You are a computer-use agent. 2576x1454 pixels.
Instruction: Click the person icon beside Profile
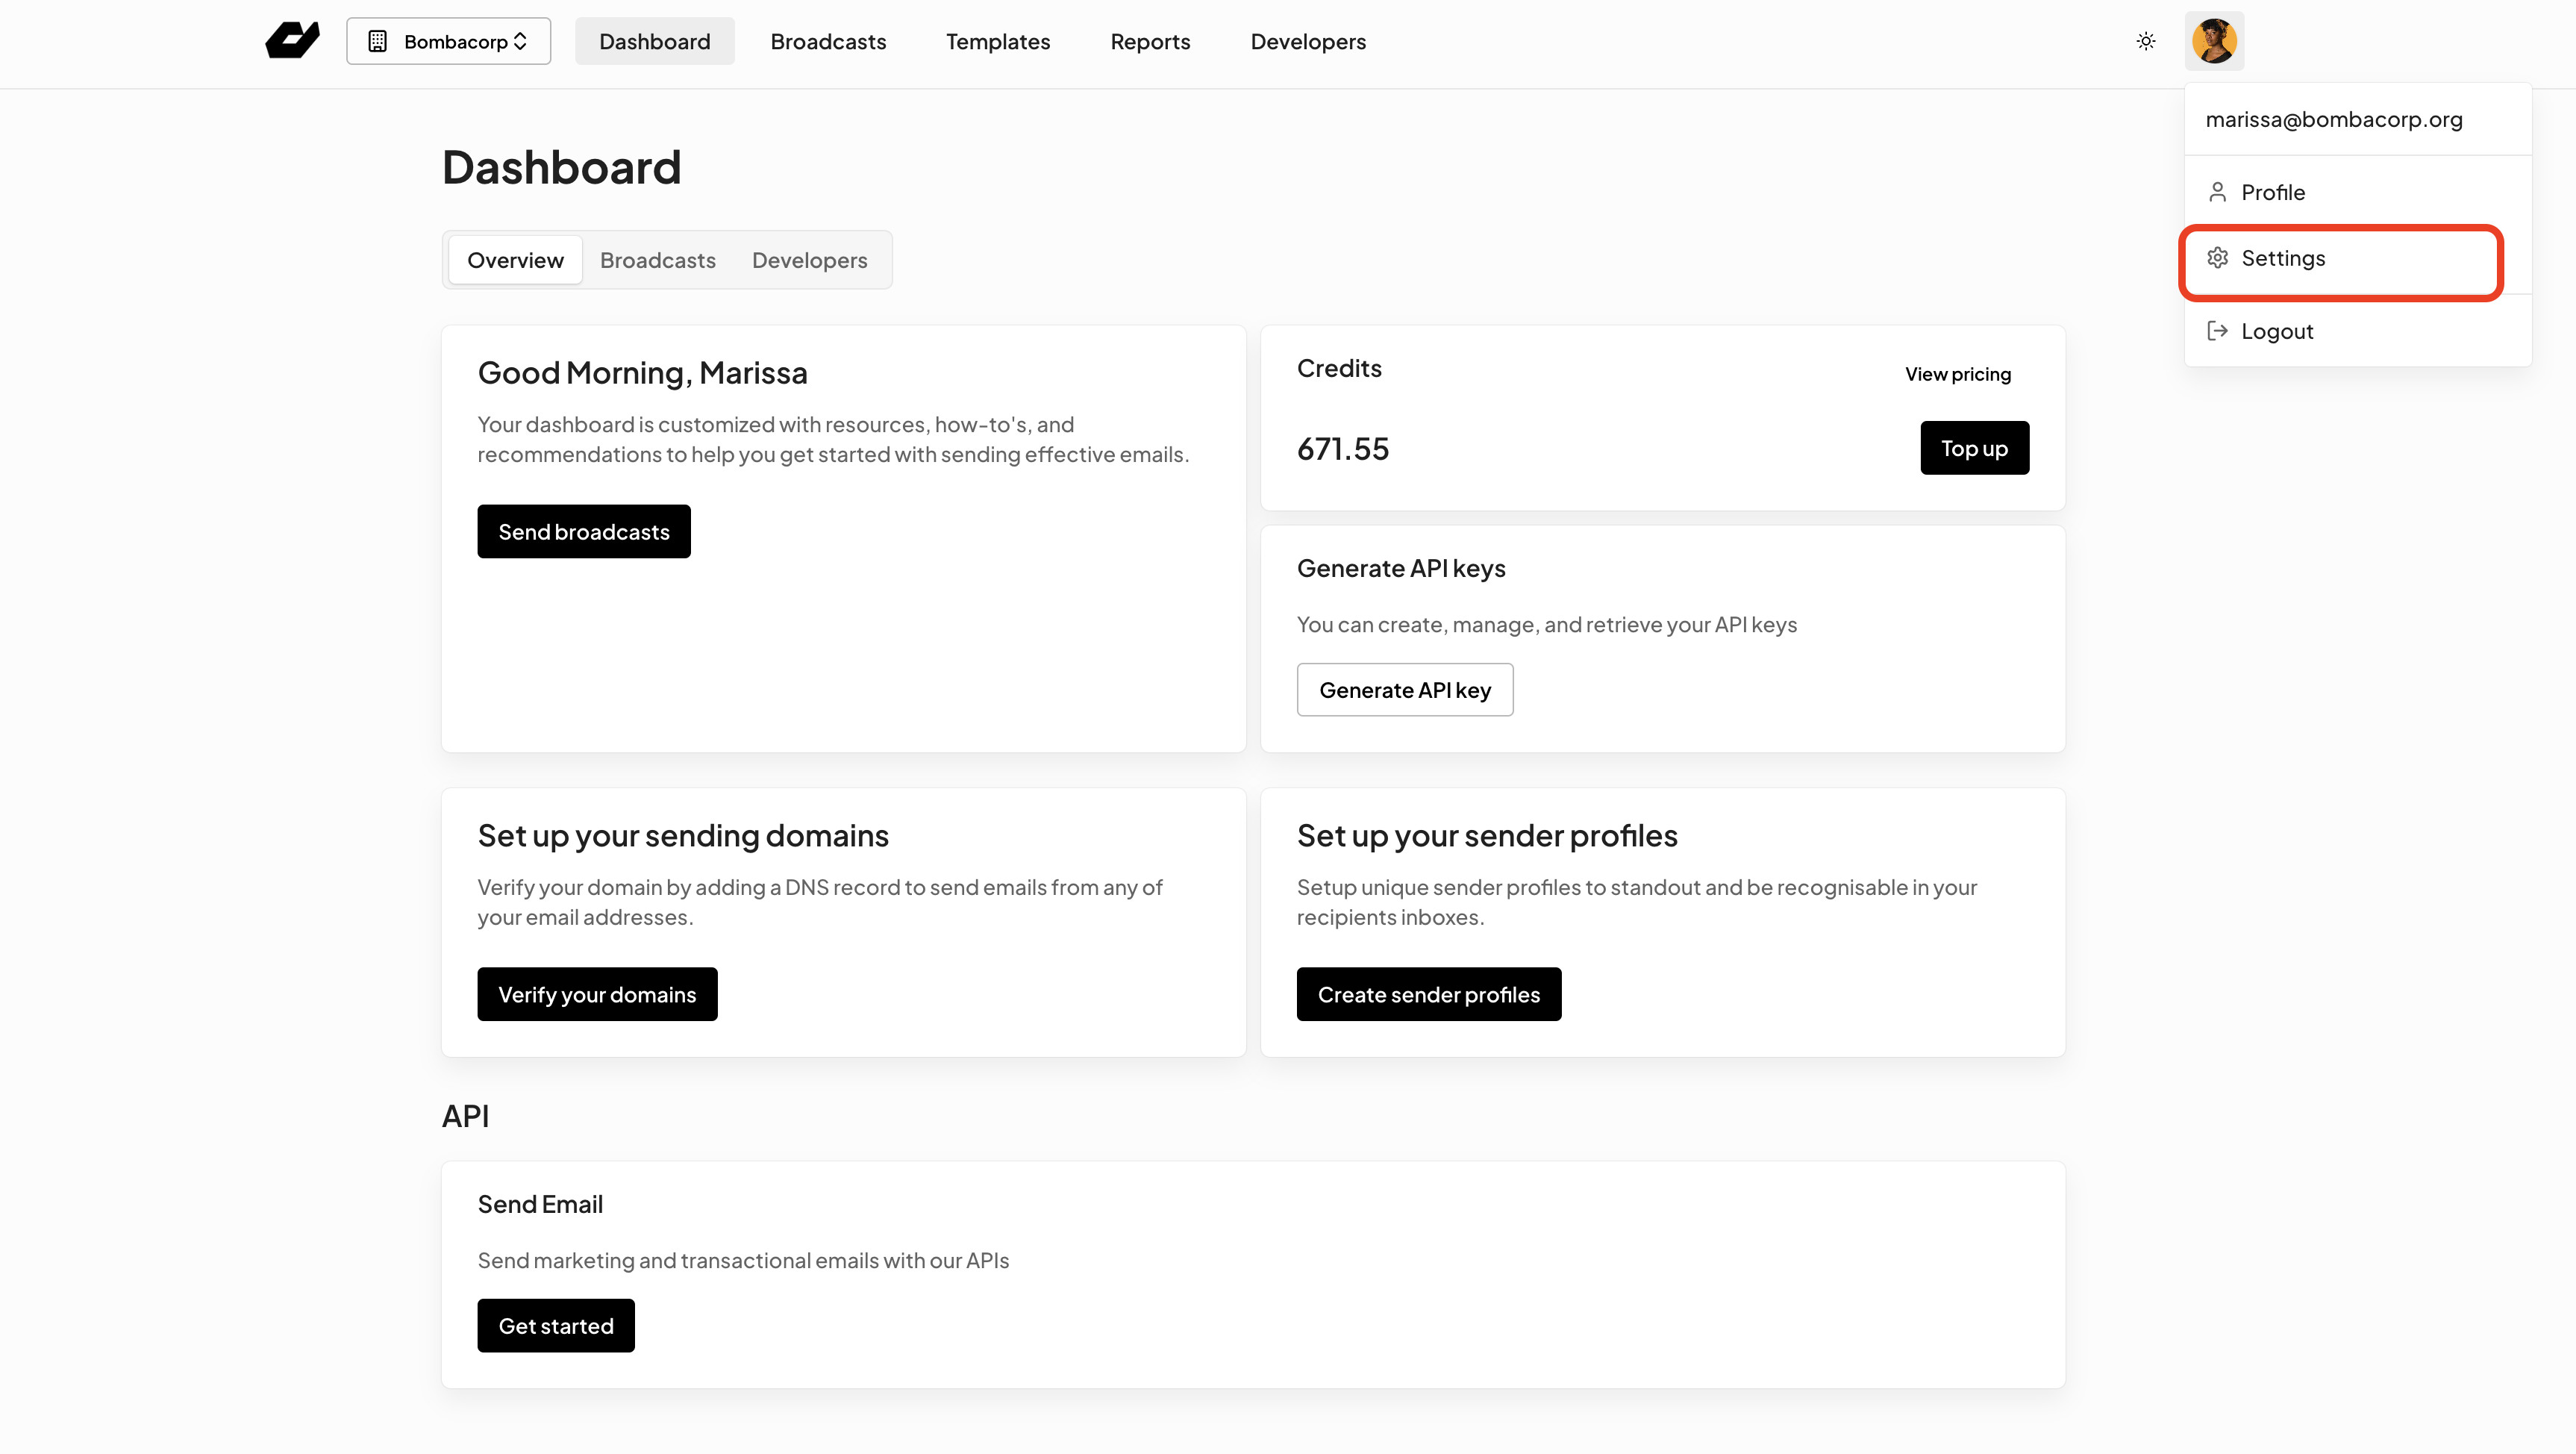[x=2217, y=192]
